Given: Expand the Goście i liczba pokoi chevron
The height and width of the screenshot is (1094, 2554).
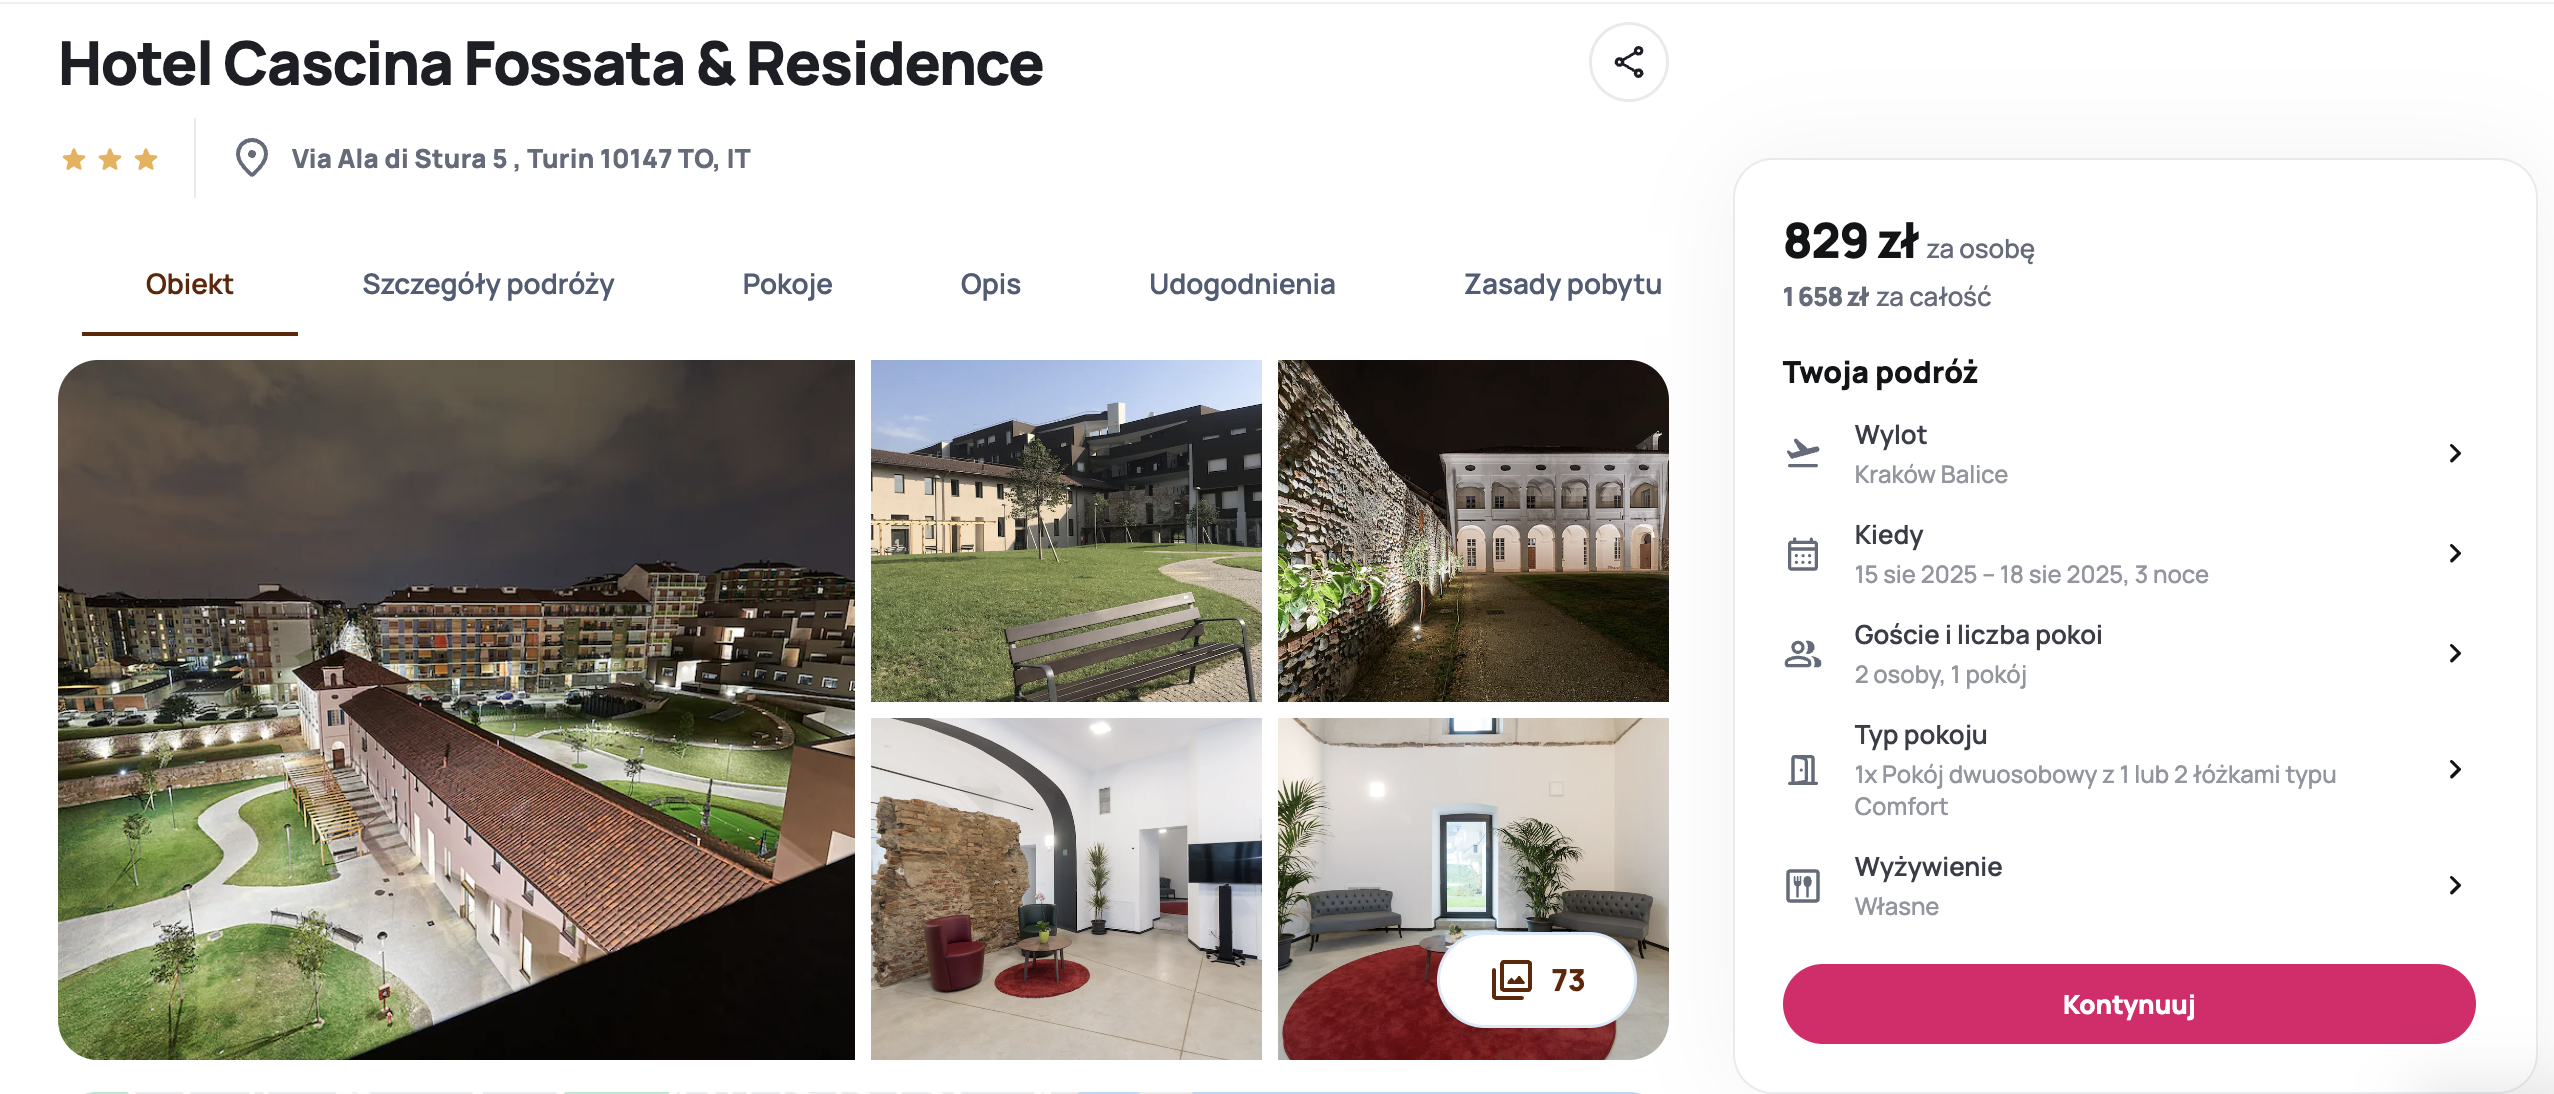Looking at the screenshot, I should [x=2455, y=653].
